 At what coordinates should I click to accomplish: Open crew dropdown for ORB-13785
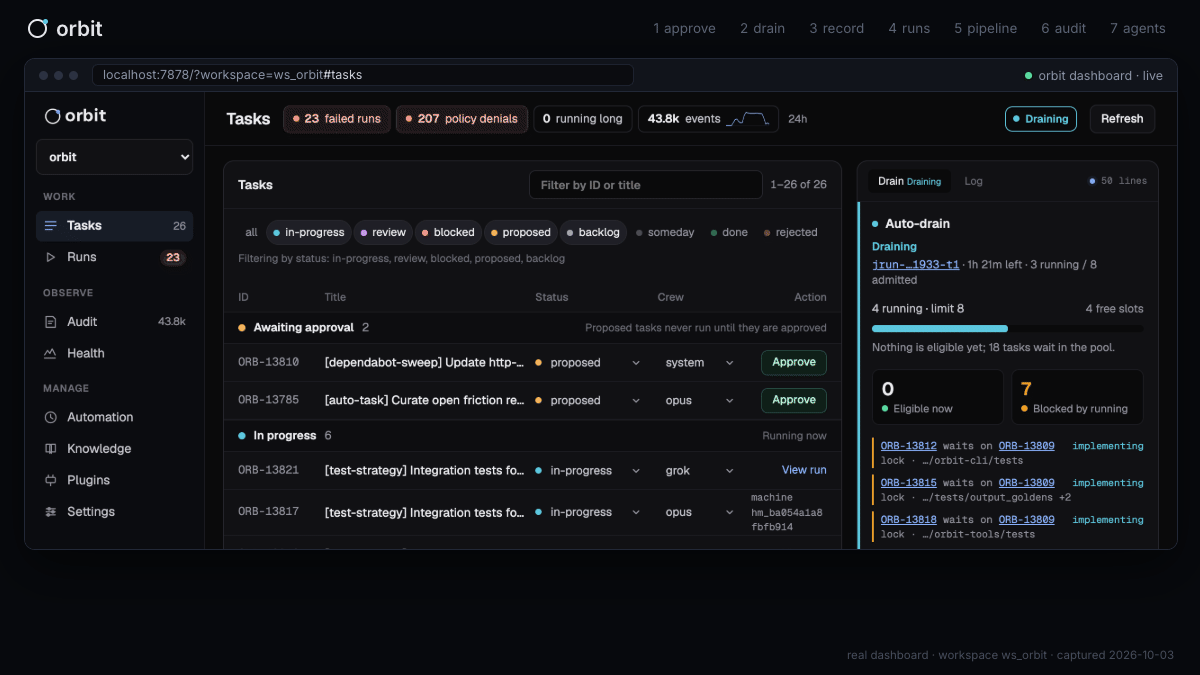pyautogui.click(x=699, y=400)
